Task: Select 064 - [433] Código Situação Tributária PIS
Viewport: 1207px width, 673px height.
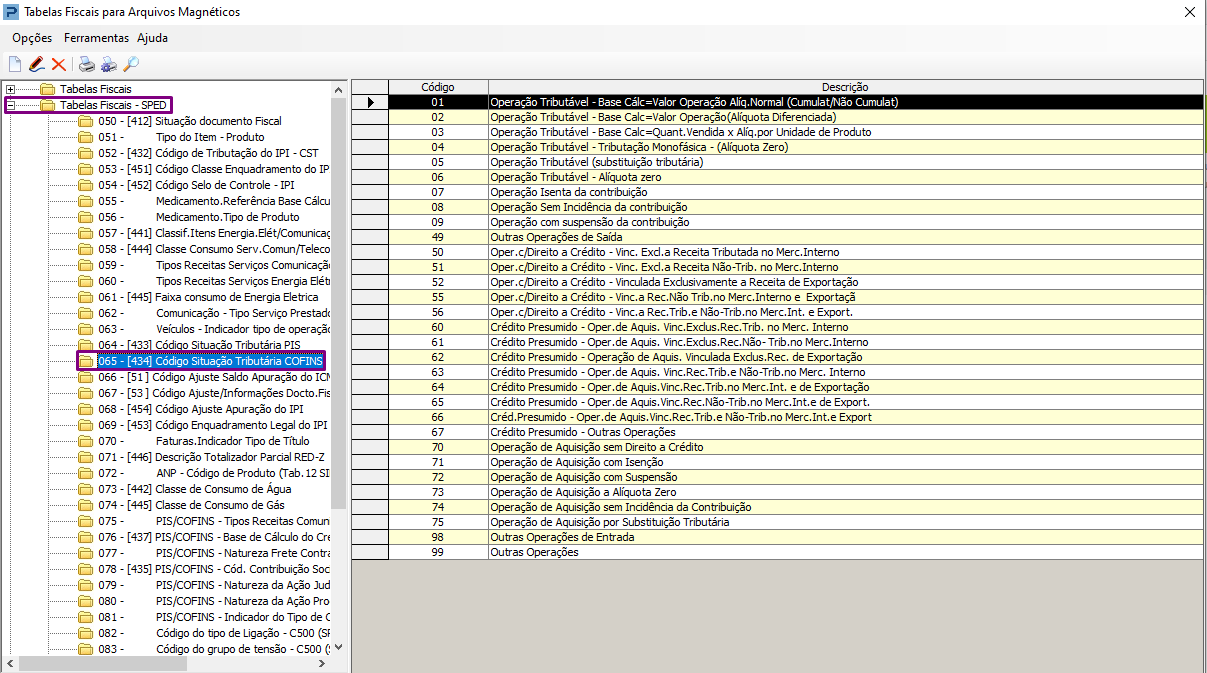Action: (200, 345)
